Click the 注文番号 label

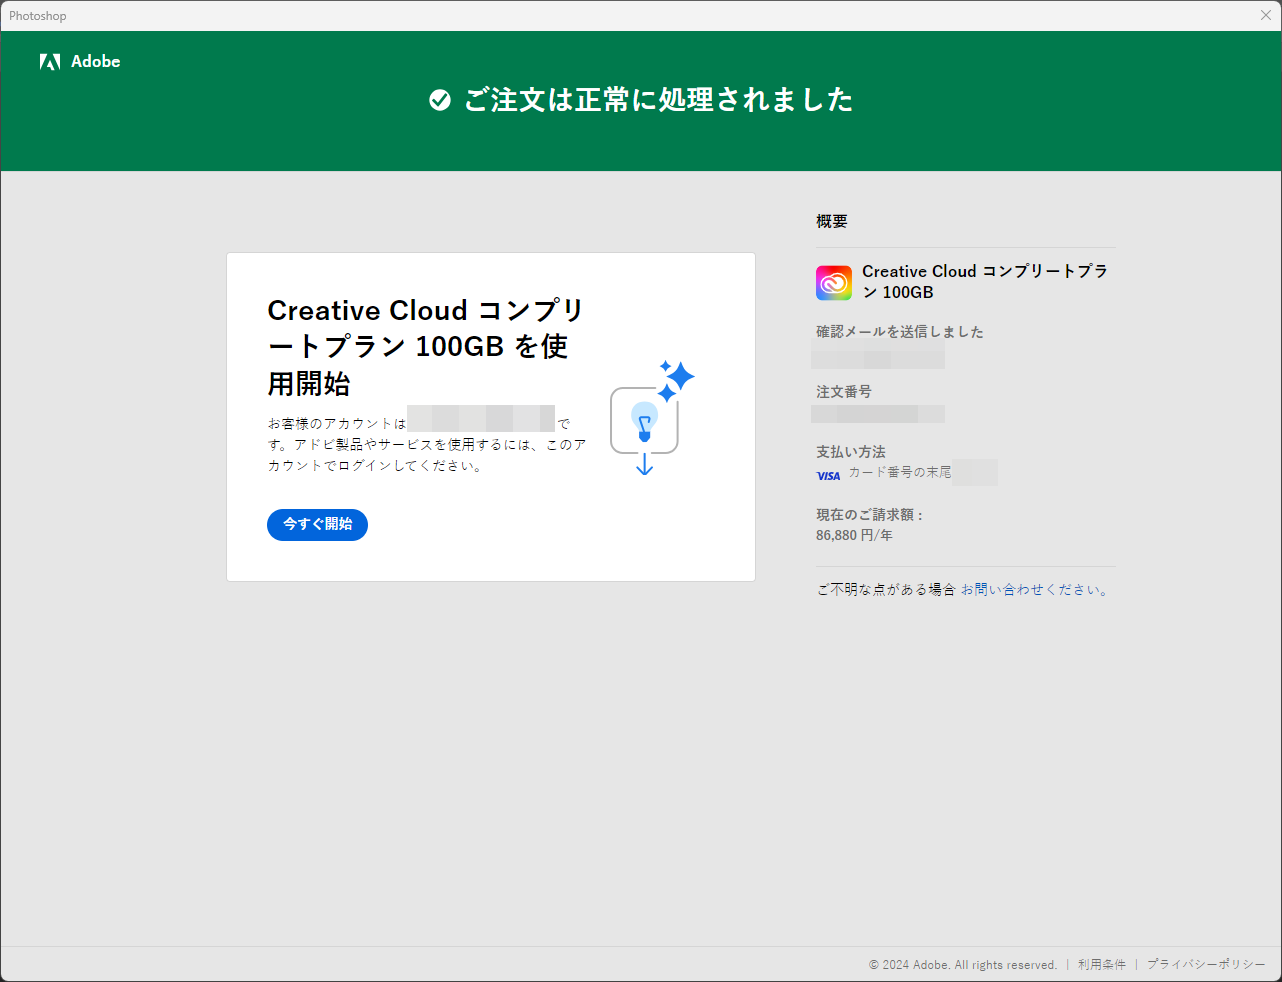pos(844,392)
